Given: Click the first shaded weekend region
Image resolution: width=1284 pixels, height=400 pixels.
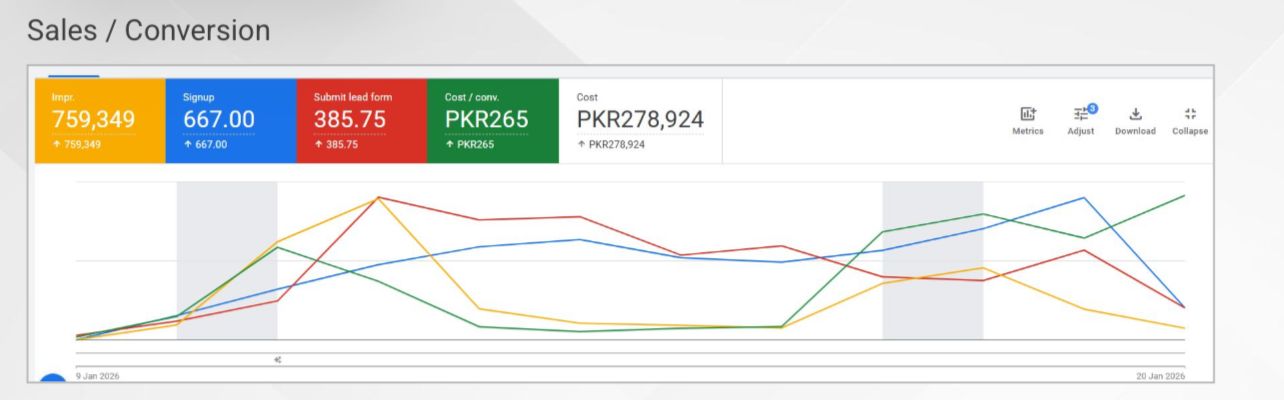Looking at the screenshot, I should coord(227,260).
